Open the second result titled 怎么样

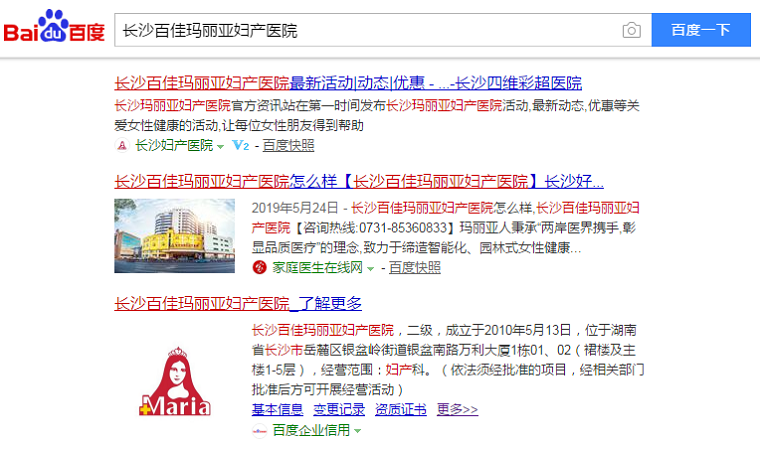pyautogui.click(x=358, y=182)
